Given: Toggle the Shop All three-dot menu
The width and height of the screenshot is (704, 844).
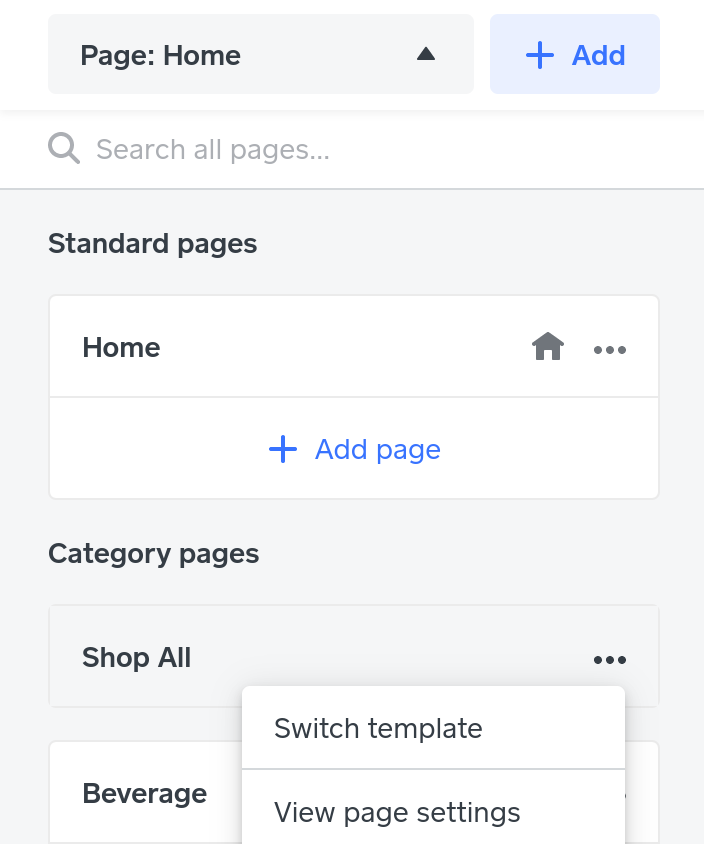Looking at the screenshot, I should 610,660.
